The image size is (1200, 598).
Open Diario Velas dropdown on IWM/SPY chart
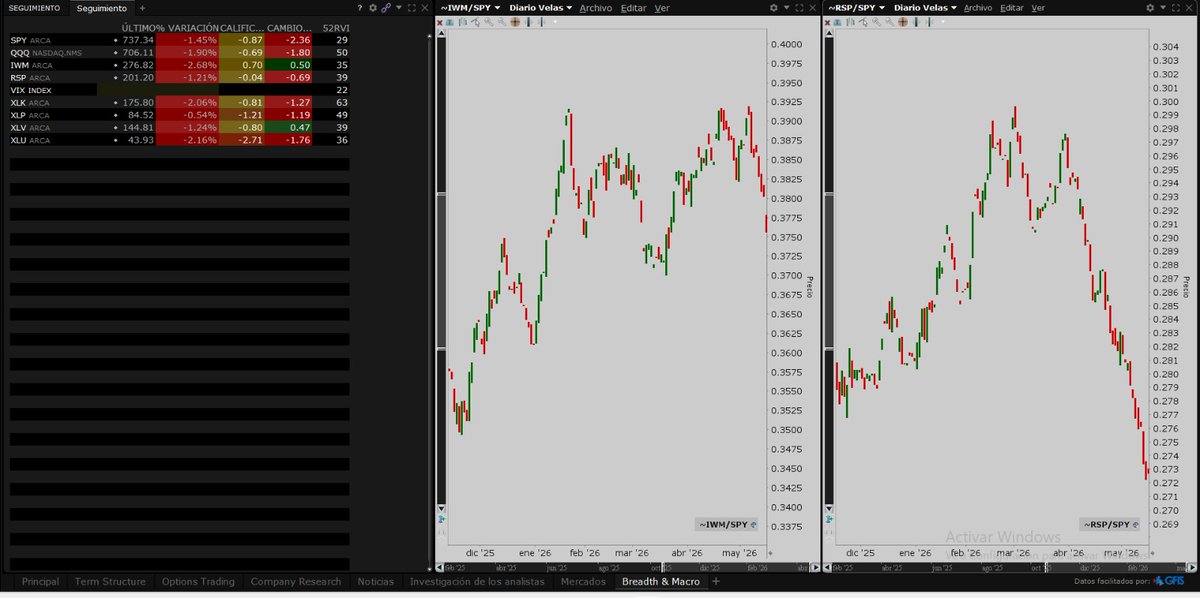[540, 7]
